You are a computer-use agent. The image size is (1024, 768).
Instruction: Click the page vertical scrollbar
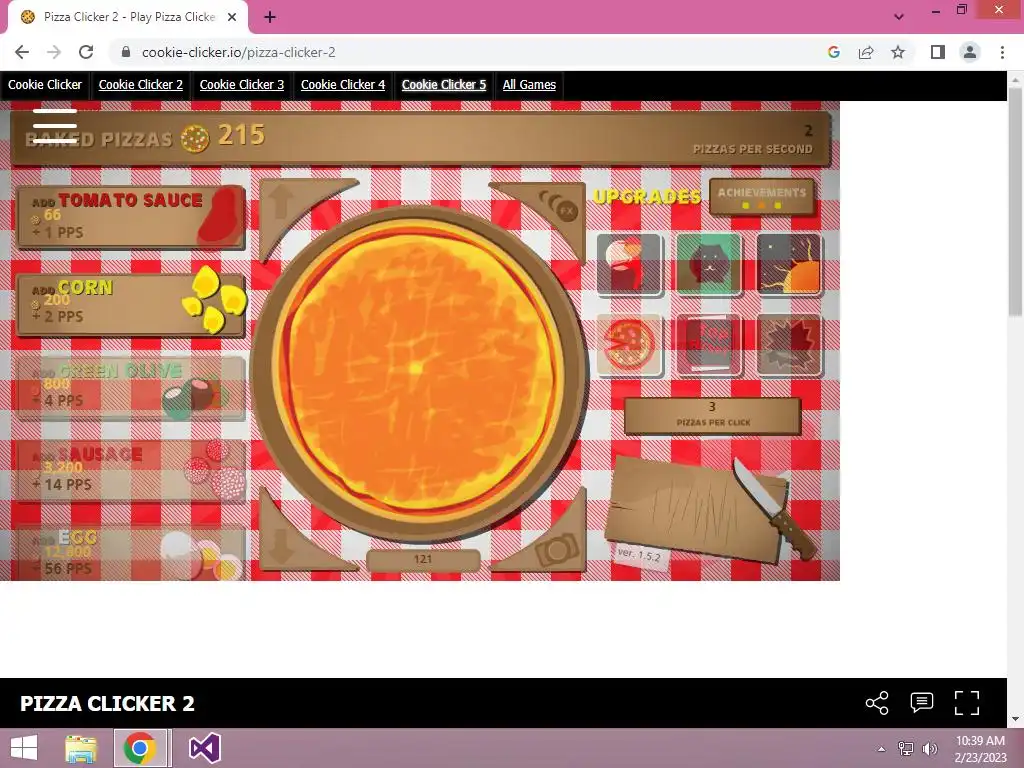(1015, 202)
